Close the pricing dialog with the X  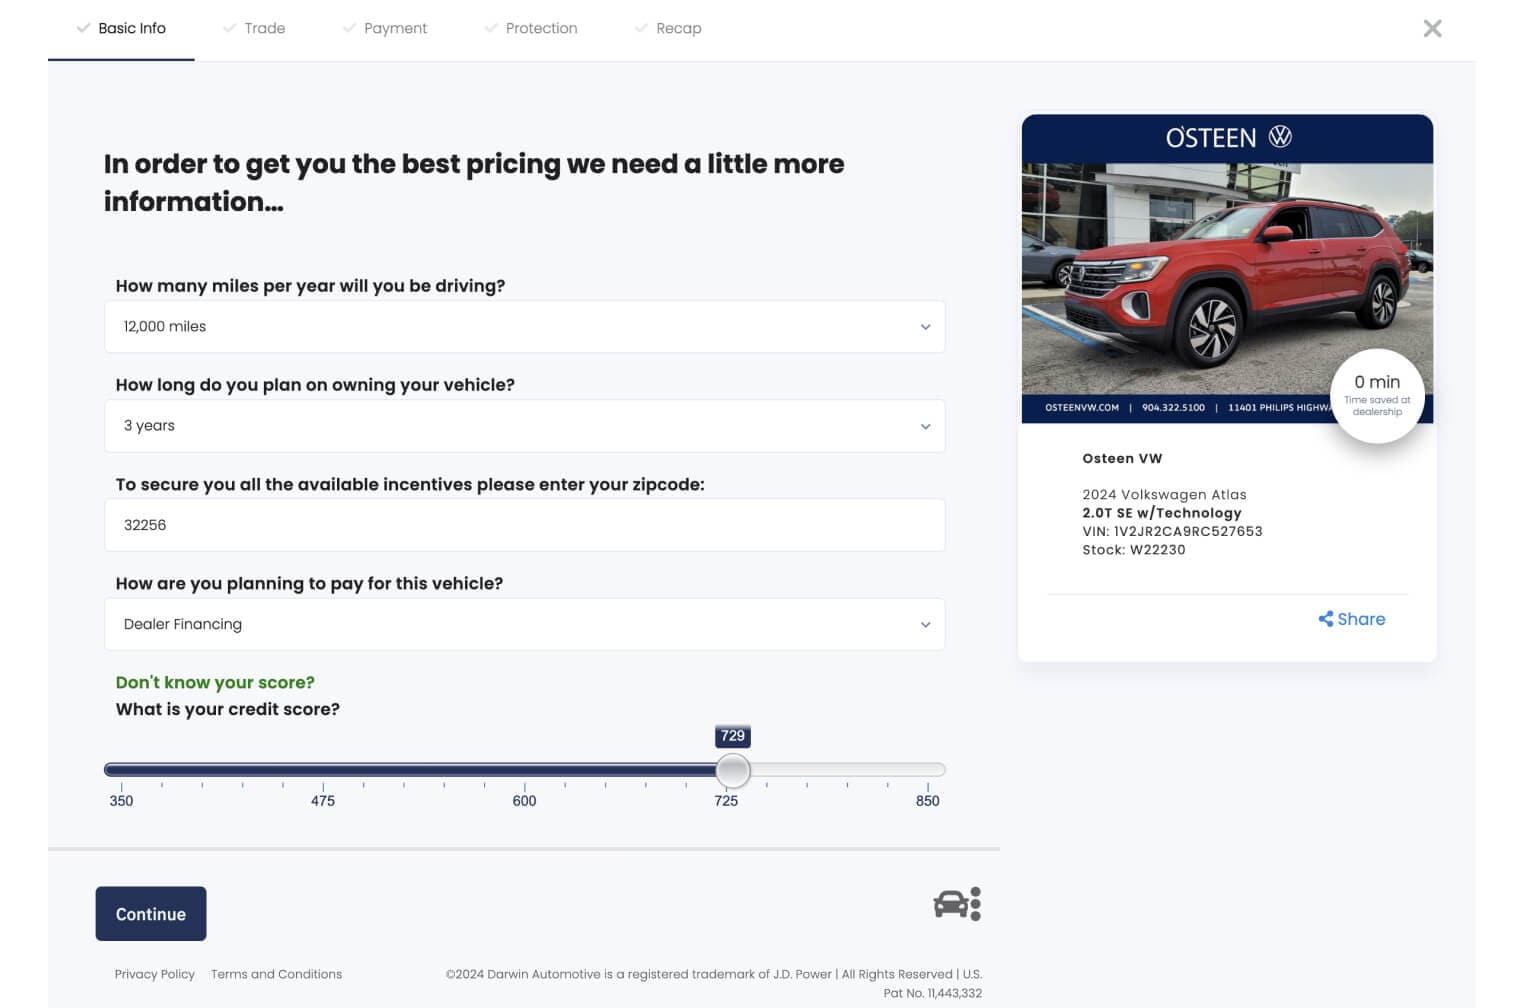[x=1432, y=28]
